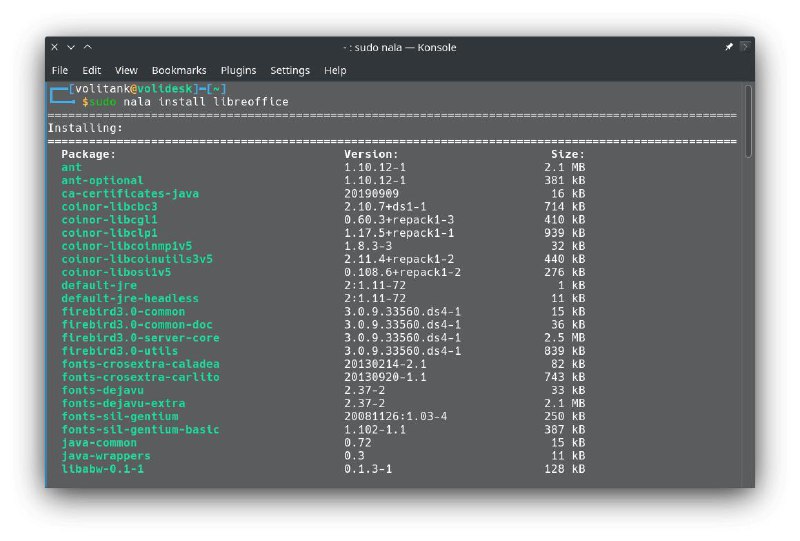800x541 pixels.
Task: Click the 'default-jre-headless' package name
Action: click(x=130, y=299)
